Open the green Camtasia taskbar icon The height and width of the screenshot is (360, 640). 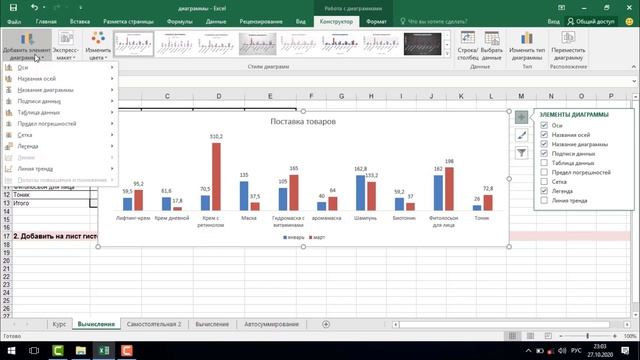tap(58, 351)
